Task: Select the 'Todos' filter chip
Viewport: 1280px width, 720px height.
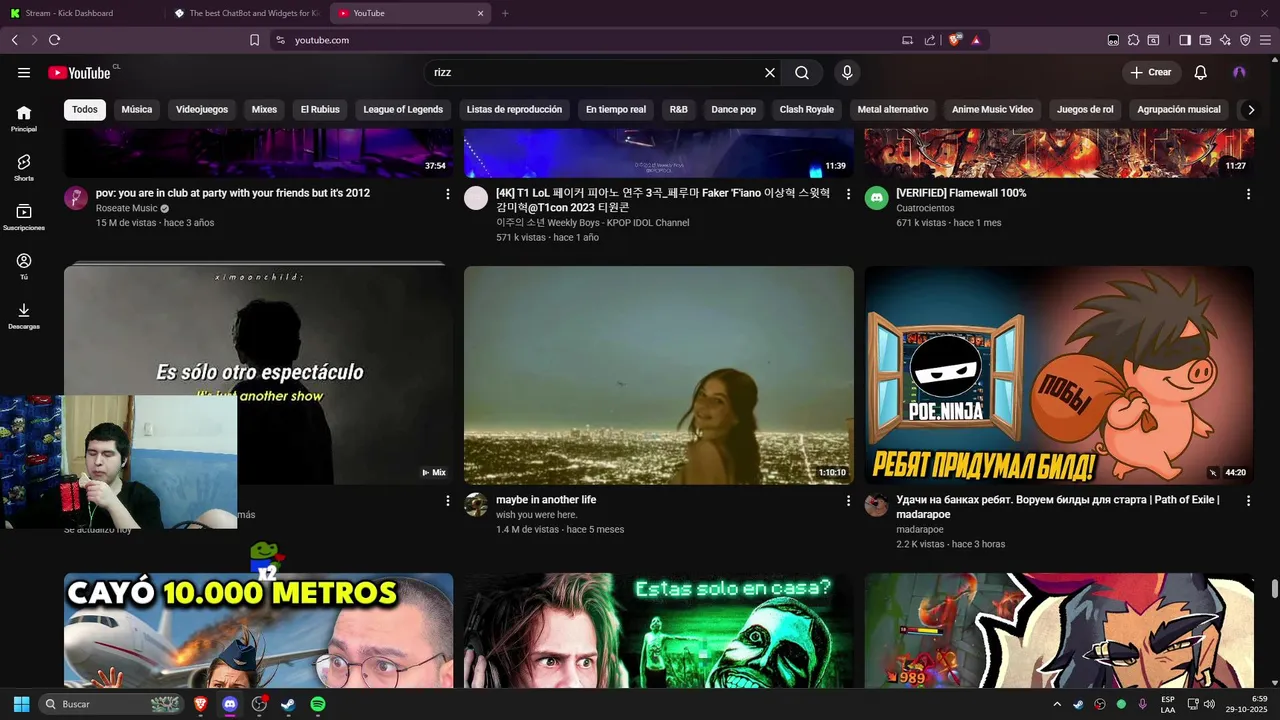Action: (x=85, y=109)
